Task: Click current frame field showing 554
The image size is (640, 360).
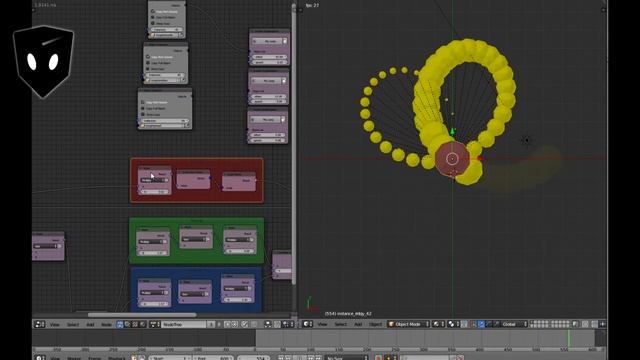Action: 253,358
